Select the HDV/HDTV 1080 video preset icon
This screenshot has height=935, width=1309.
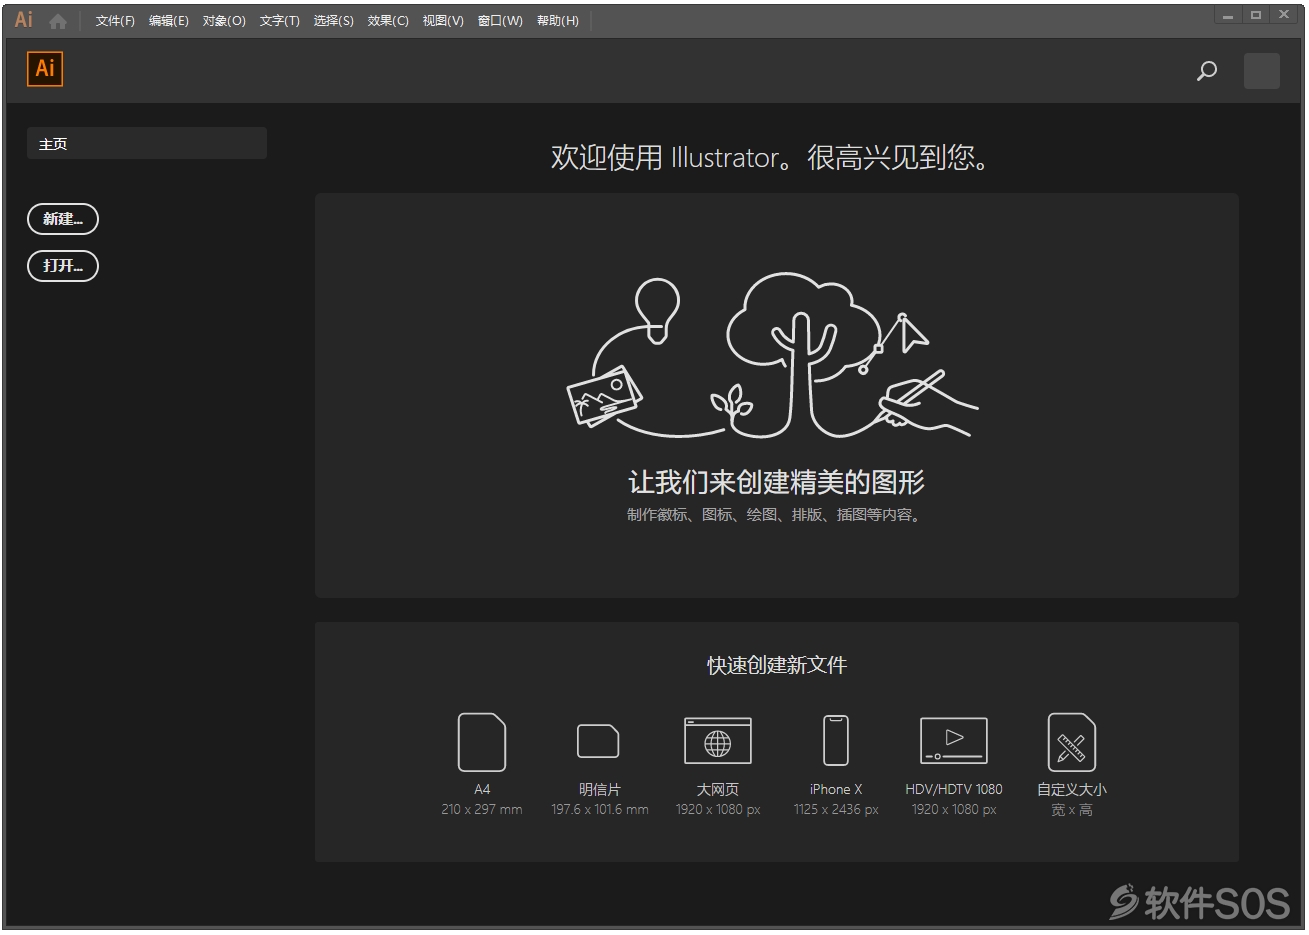click(954, 741)
